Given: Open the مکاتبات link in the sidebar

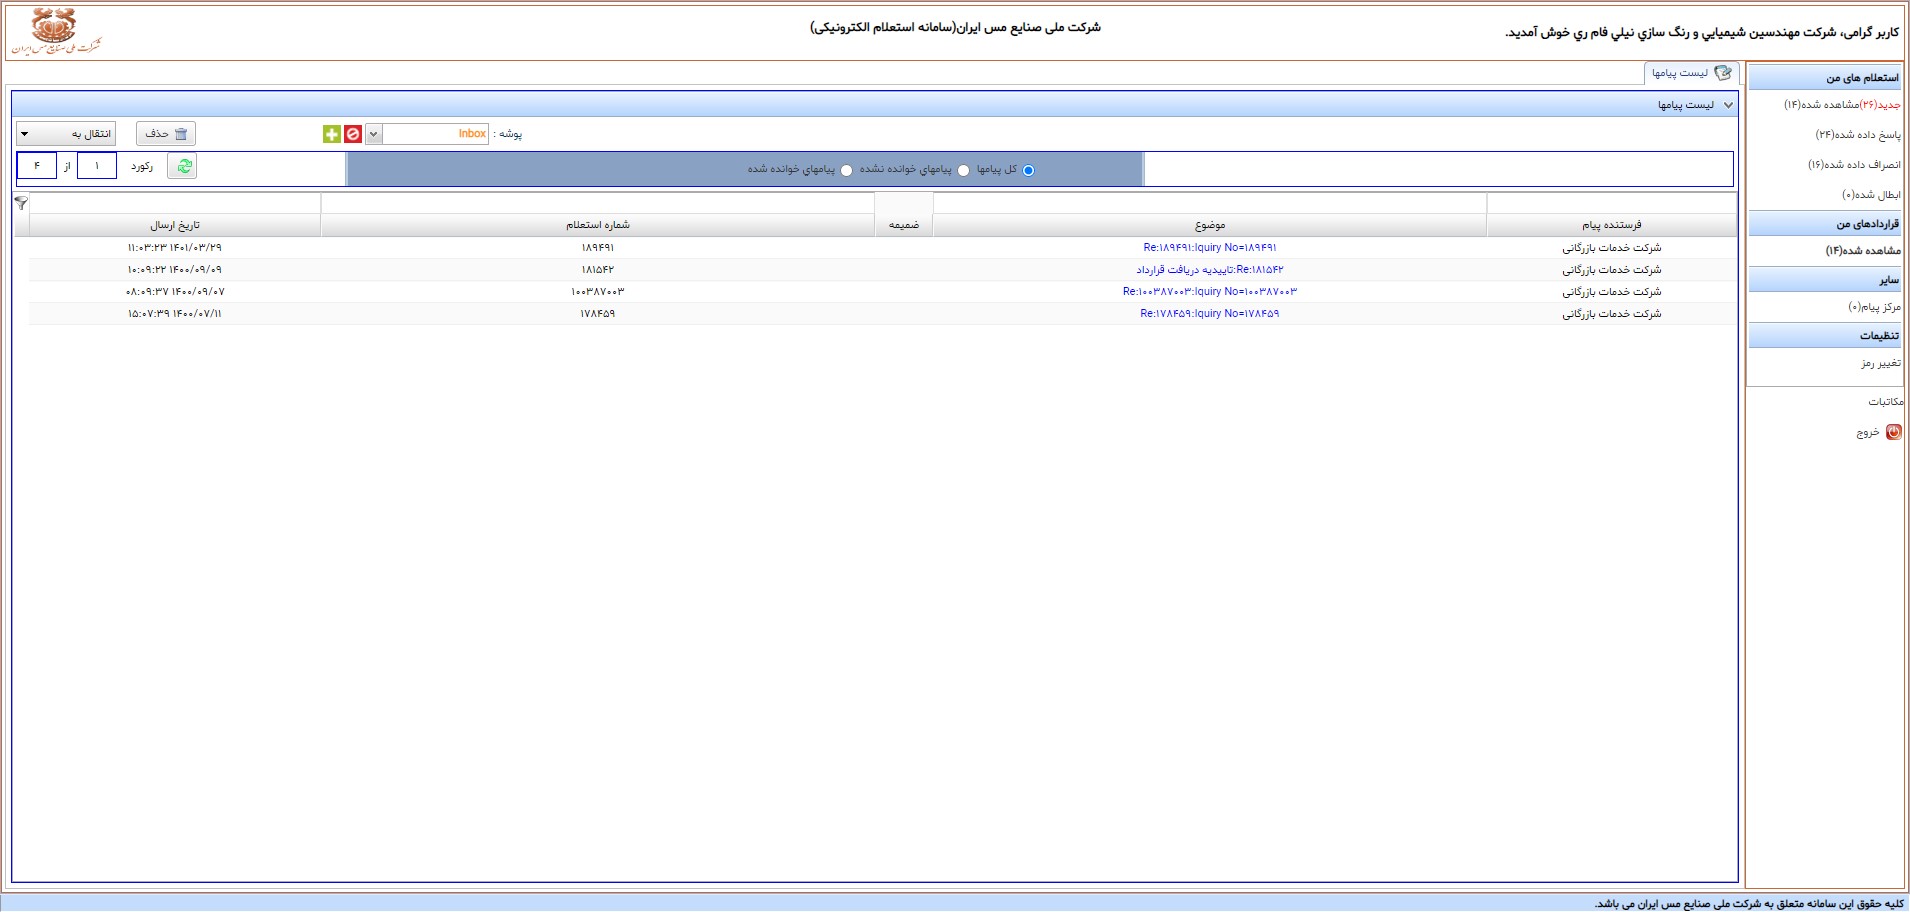Looking at the screenshot, I should point(1885,402).
